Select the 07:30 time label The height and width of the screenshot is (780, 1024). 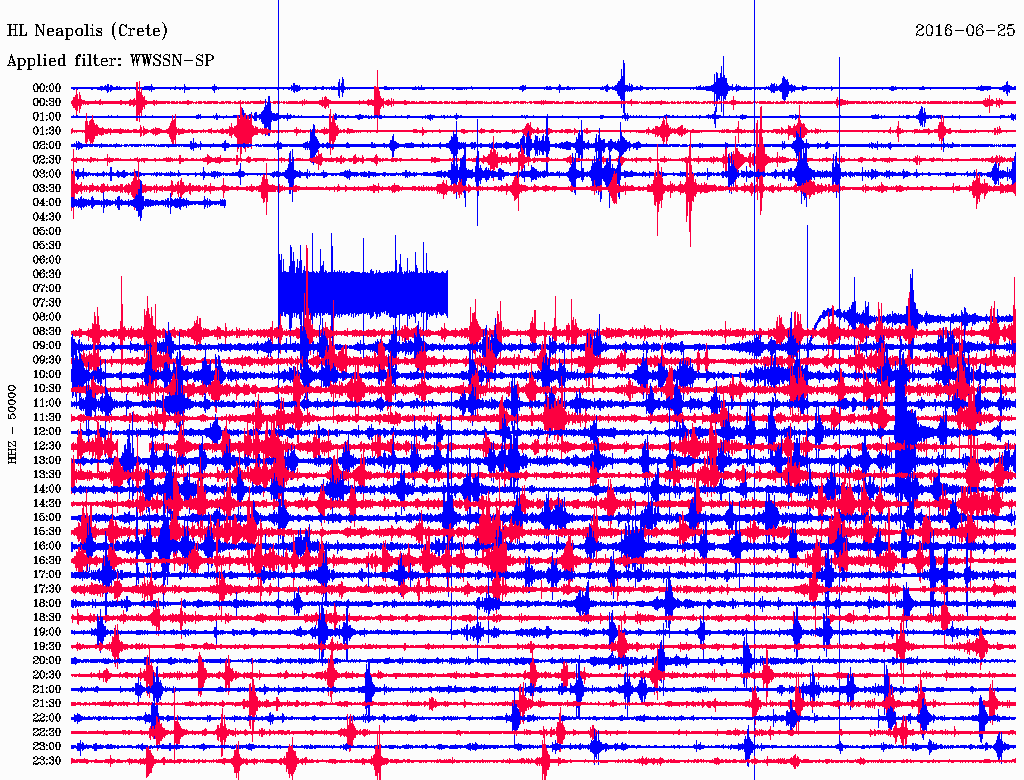tap(47, 303)
